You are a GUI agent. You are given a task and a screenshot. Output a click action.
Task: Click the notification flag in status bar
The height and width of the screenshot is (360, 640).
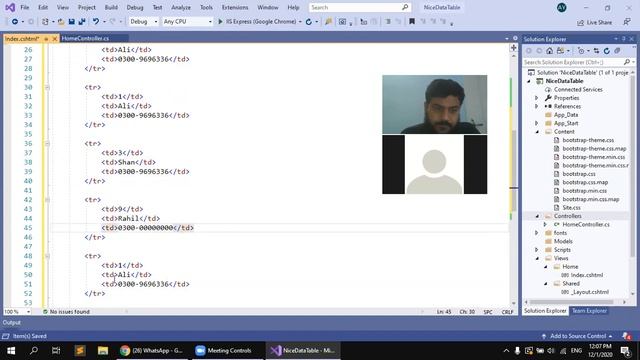pyautogui.click(x=627, y=336)
